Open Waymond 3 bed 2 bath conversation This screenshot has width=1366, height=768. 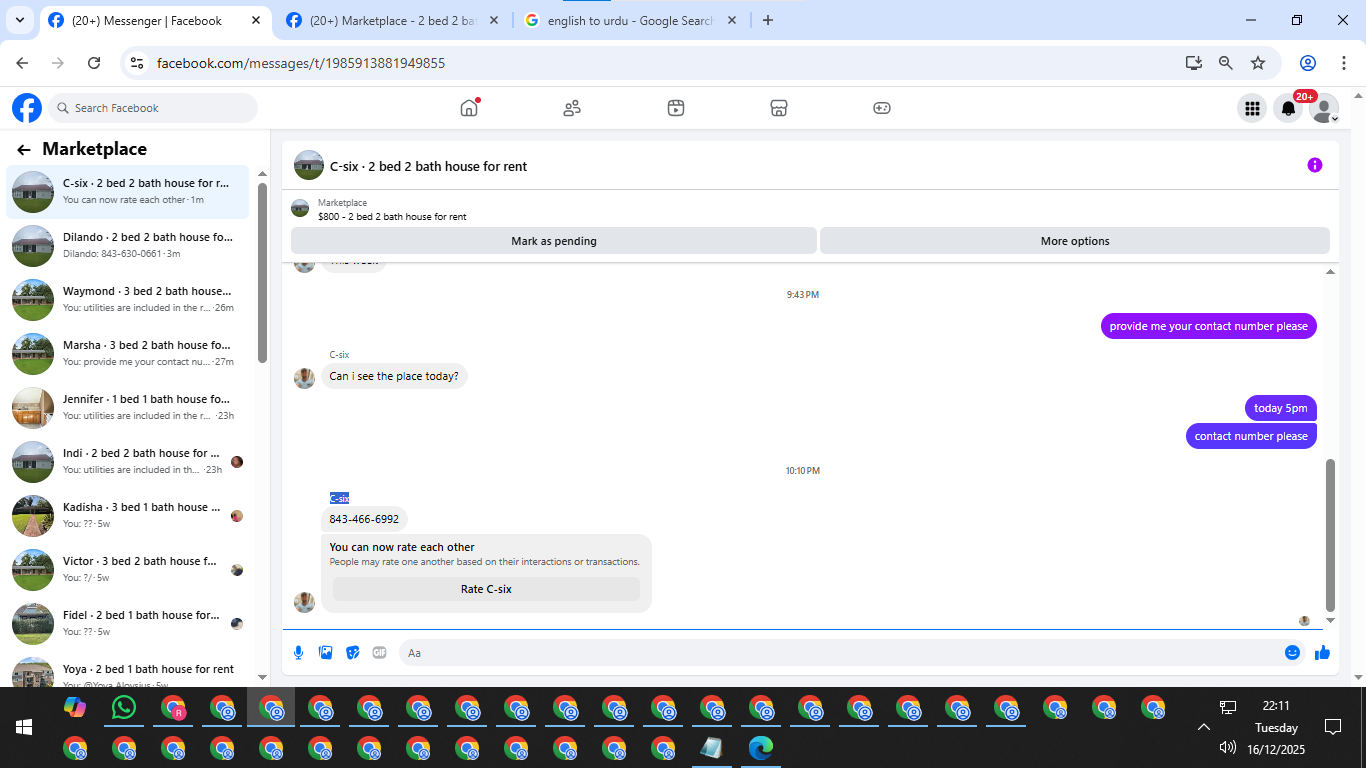[x=128, y=299]
